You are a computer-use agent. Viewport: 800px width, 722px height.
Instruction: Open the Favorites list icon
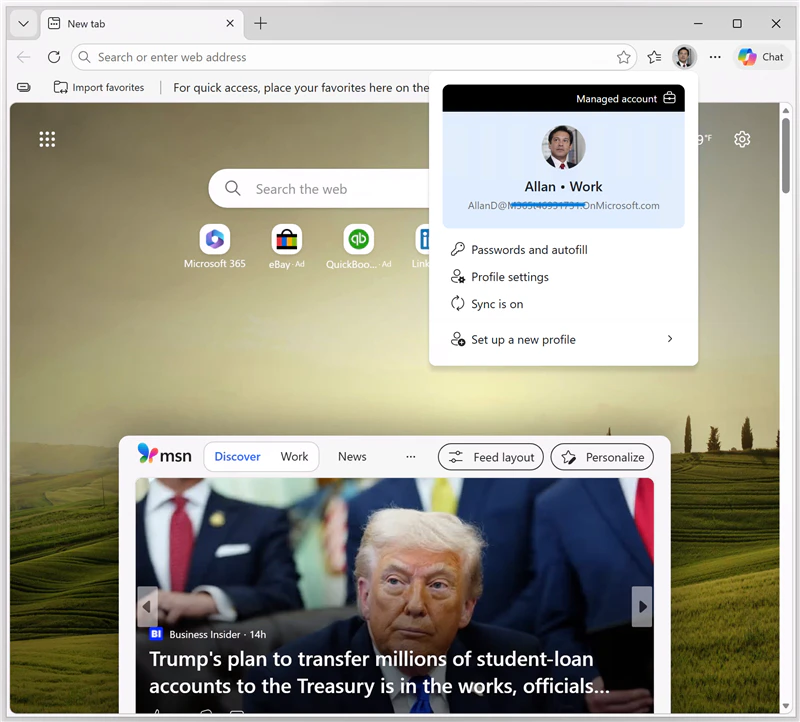655,57
